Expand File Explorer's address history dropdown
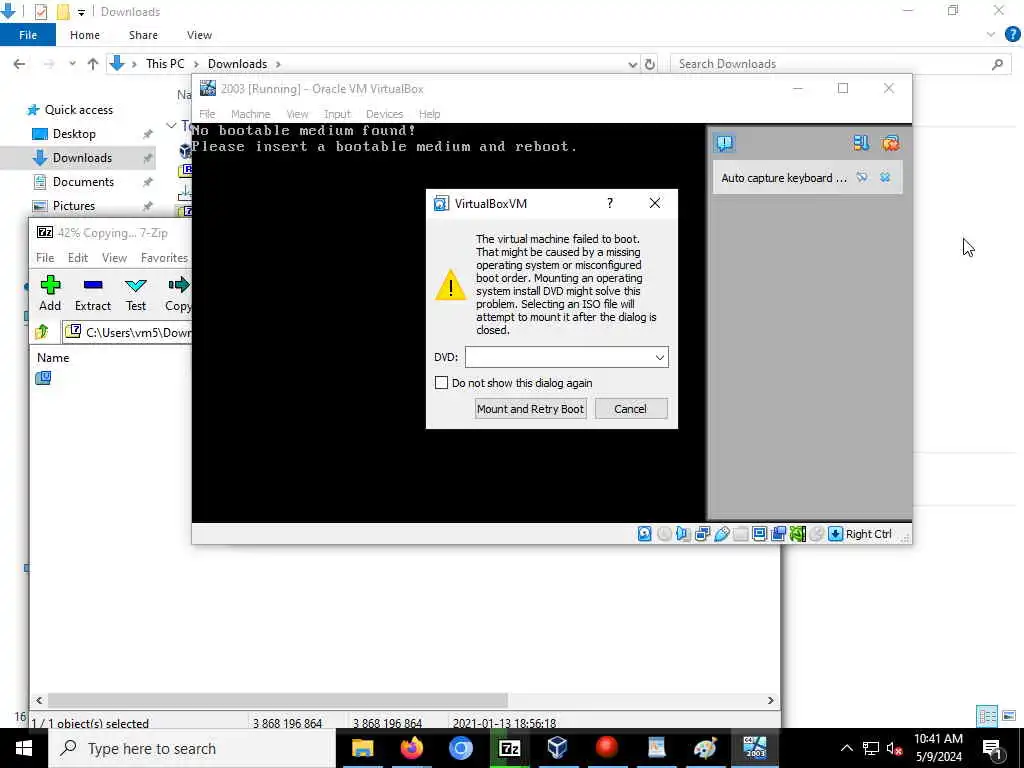This screenshot has width=1024, height=768. 632,64
